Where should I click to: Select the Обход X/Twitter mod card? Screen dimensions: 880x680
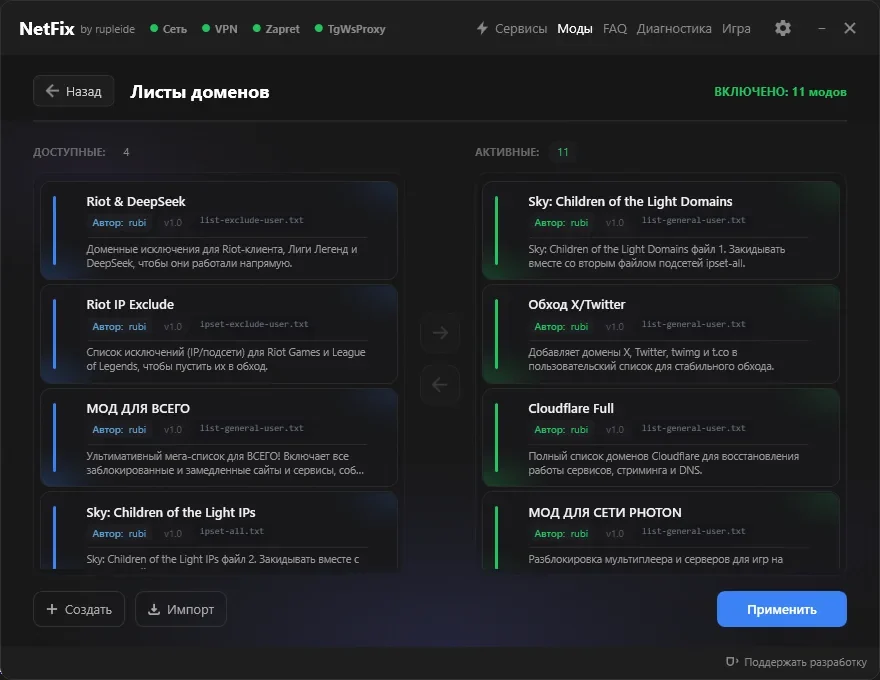pos(661,334)
